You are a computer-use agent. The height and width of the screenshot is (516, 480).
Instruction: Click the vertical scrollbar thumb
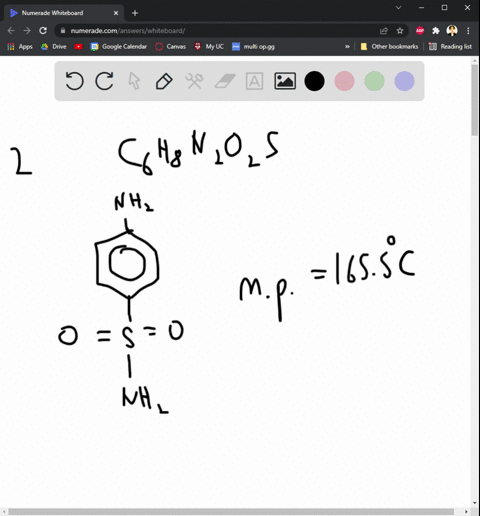pyautogui.click(x=475, y=100)
